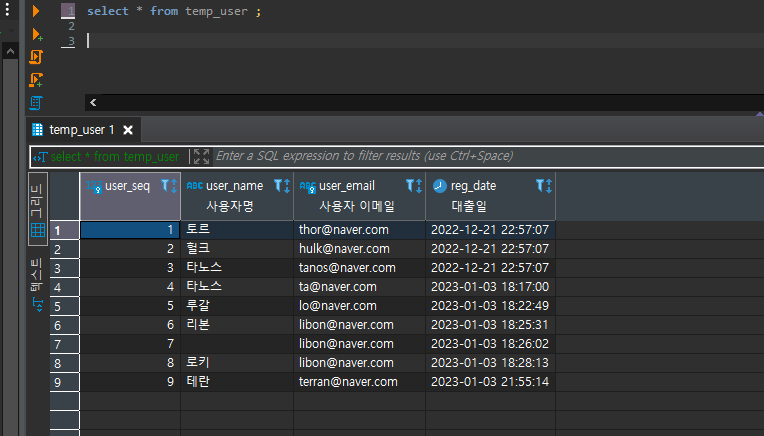This screenshot has width=764, height=436.
Task: Sort by the user_email column arrows
Action: click(x=419, y=186)
